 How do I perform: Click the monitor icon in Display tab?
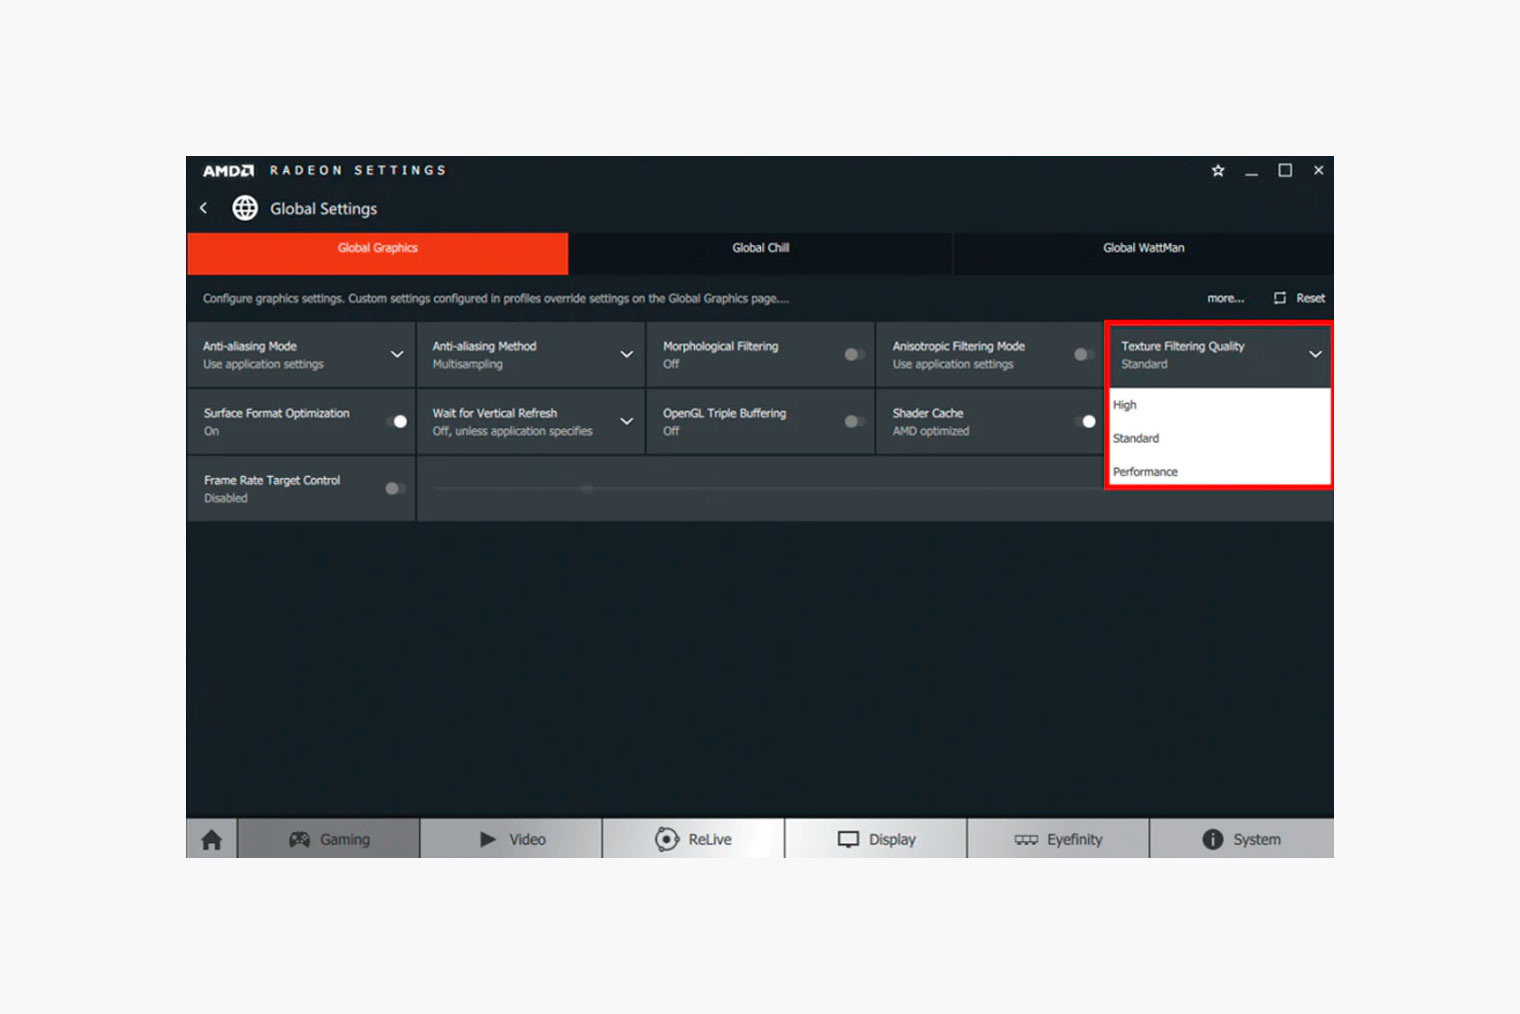pos(848,840)
